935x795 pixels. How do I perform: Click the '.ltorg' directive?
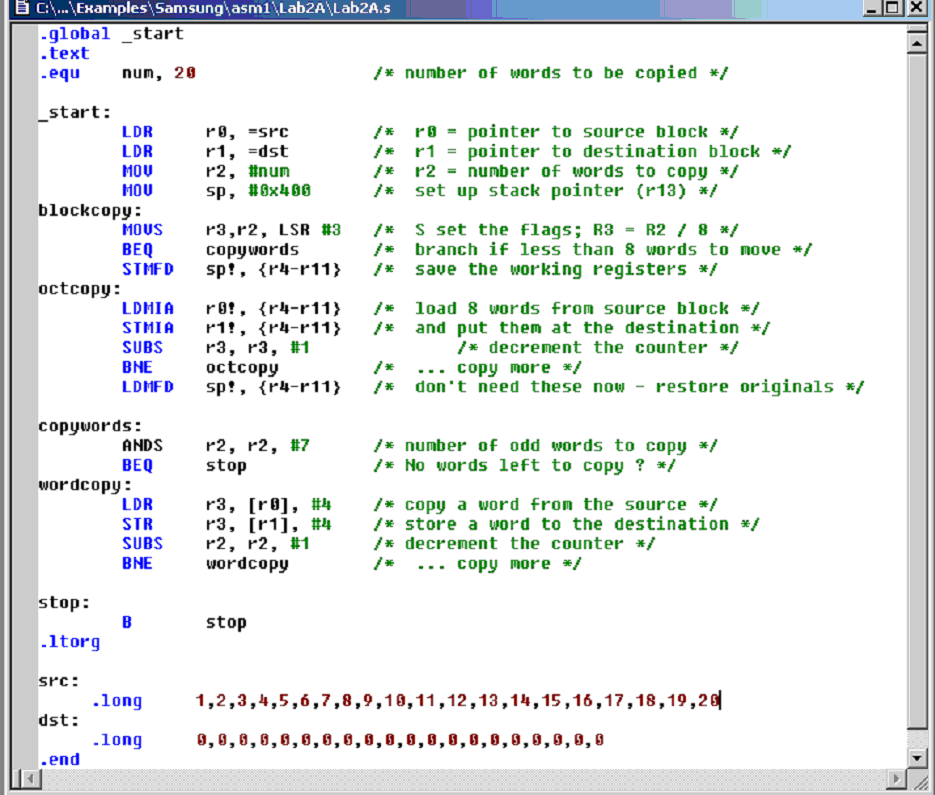click(70, 642)
